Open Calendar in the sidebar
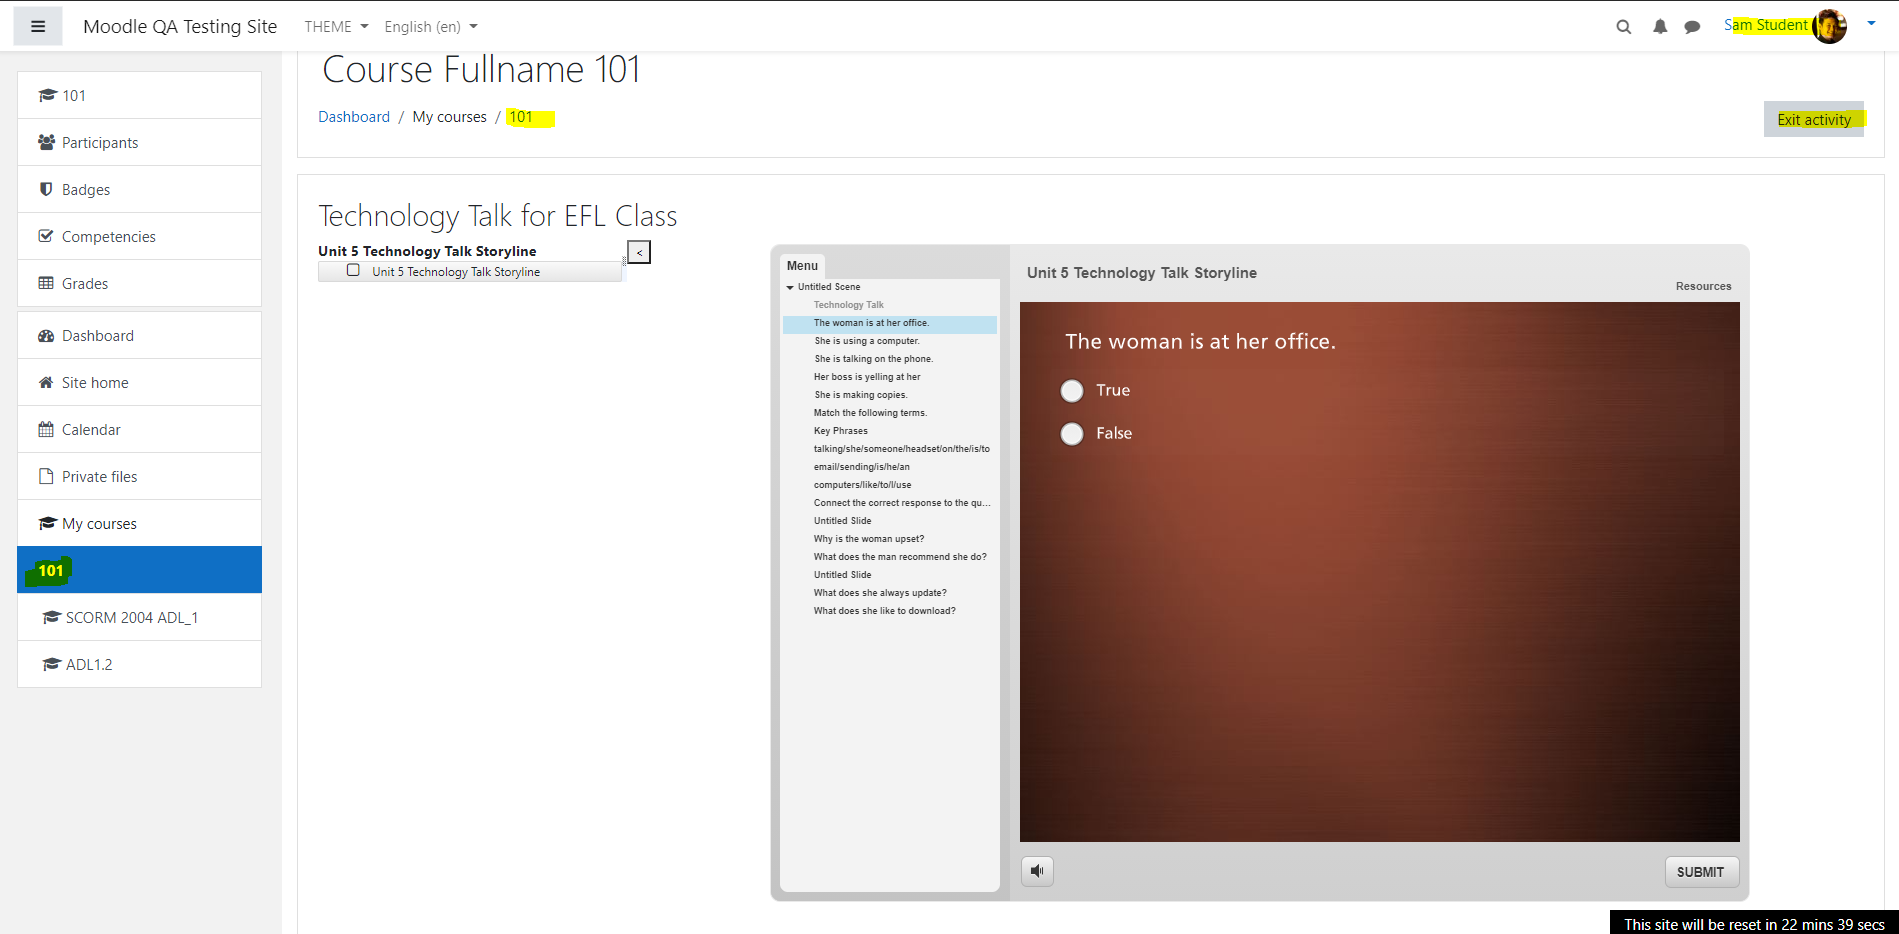 click(140, 429)
